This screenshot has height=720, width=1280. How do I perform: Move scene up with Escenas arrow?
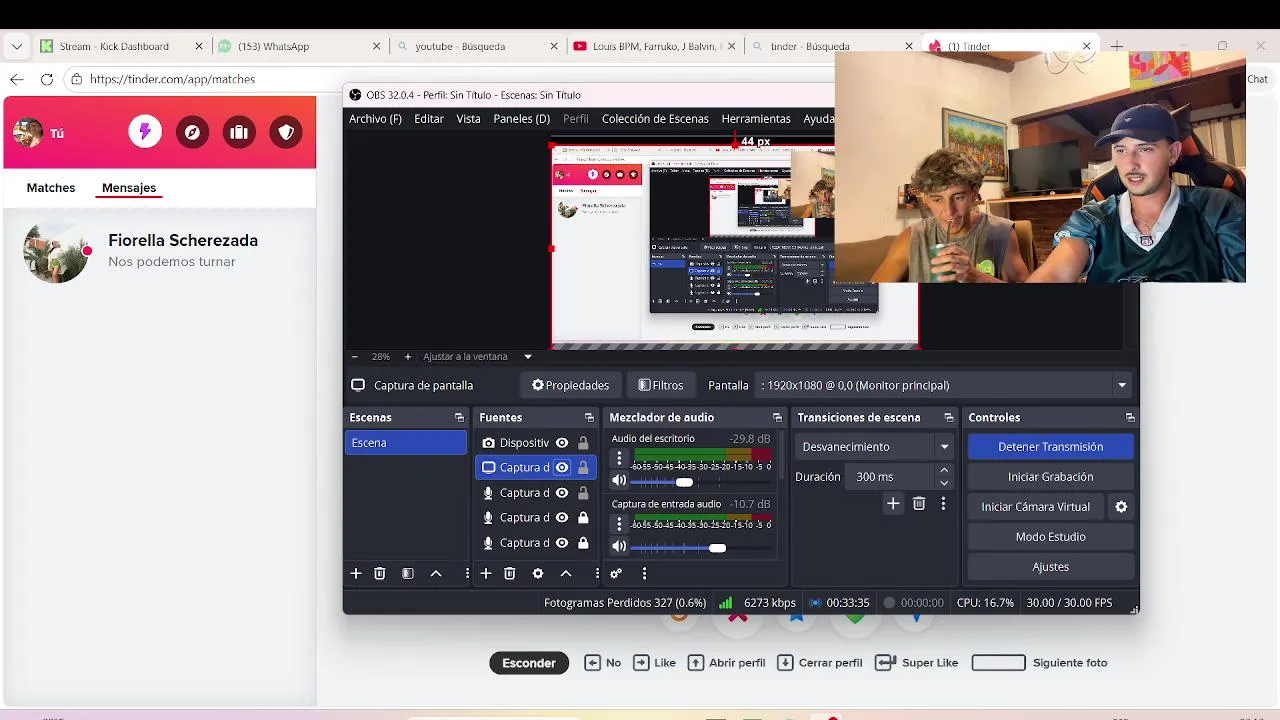(x=436, y=573)
